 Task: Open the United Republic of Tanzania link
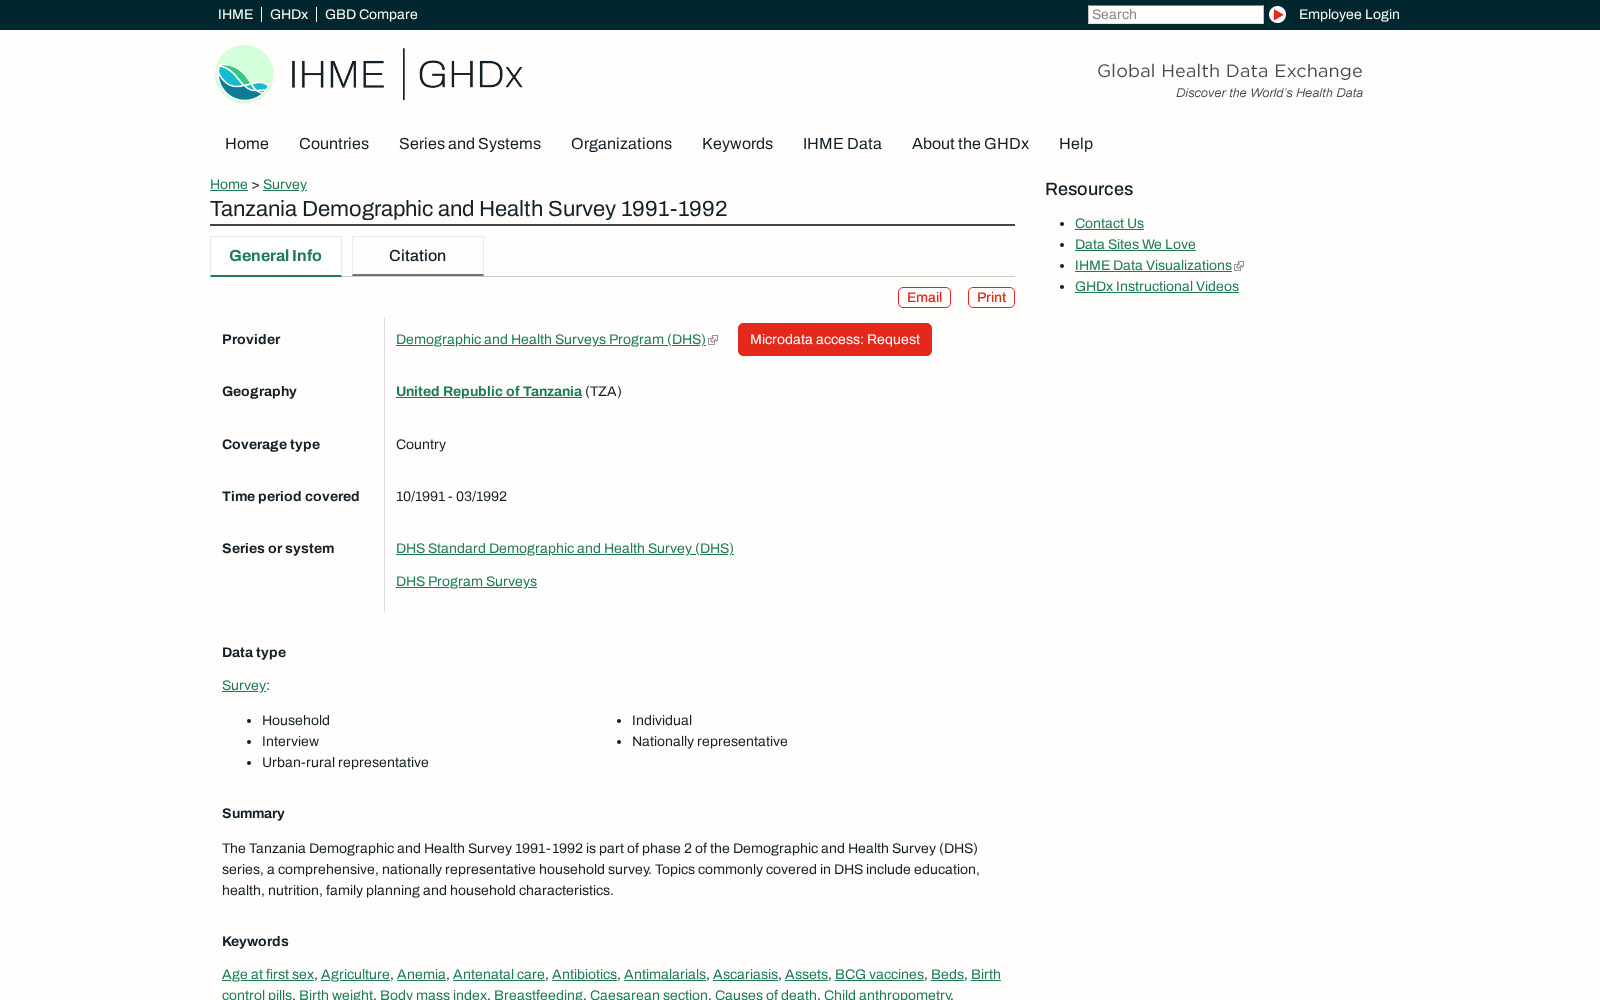coord(489,391)
